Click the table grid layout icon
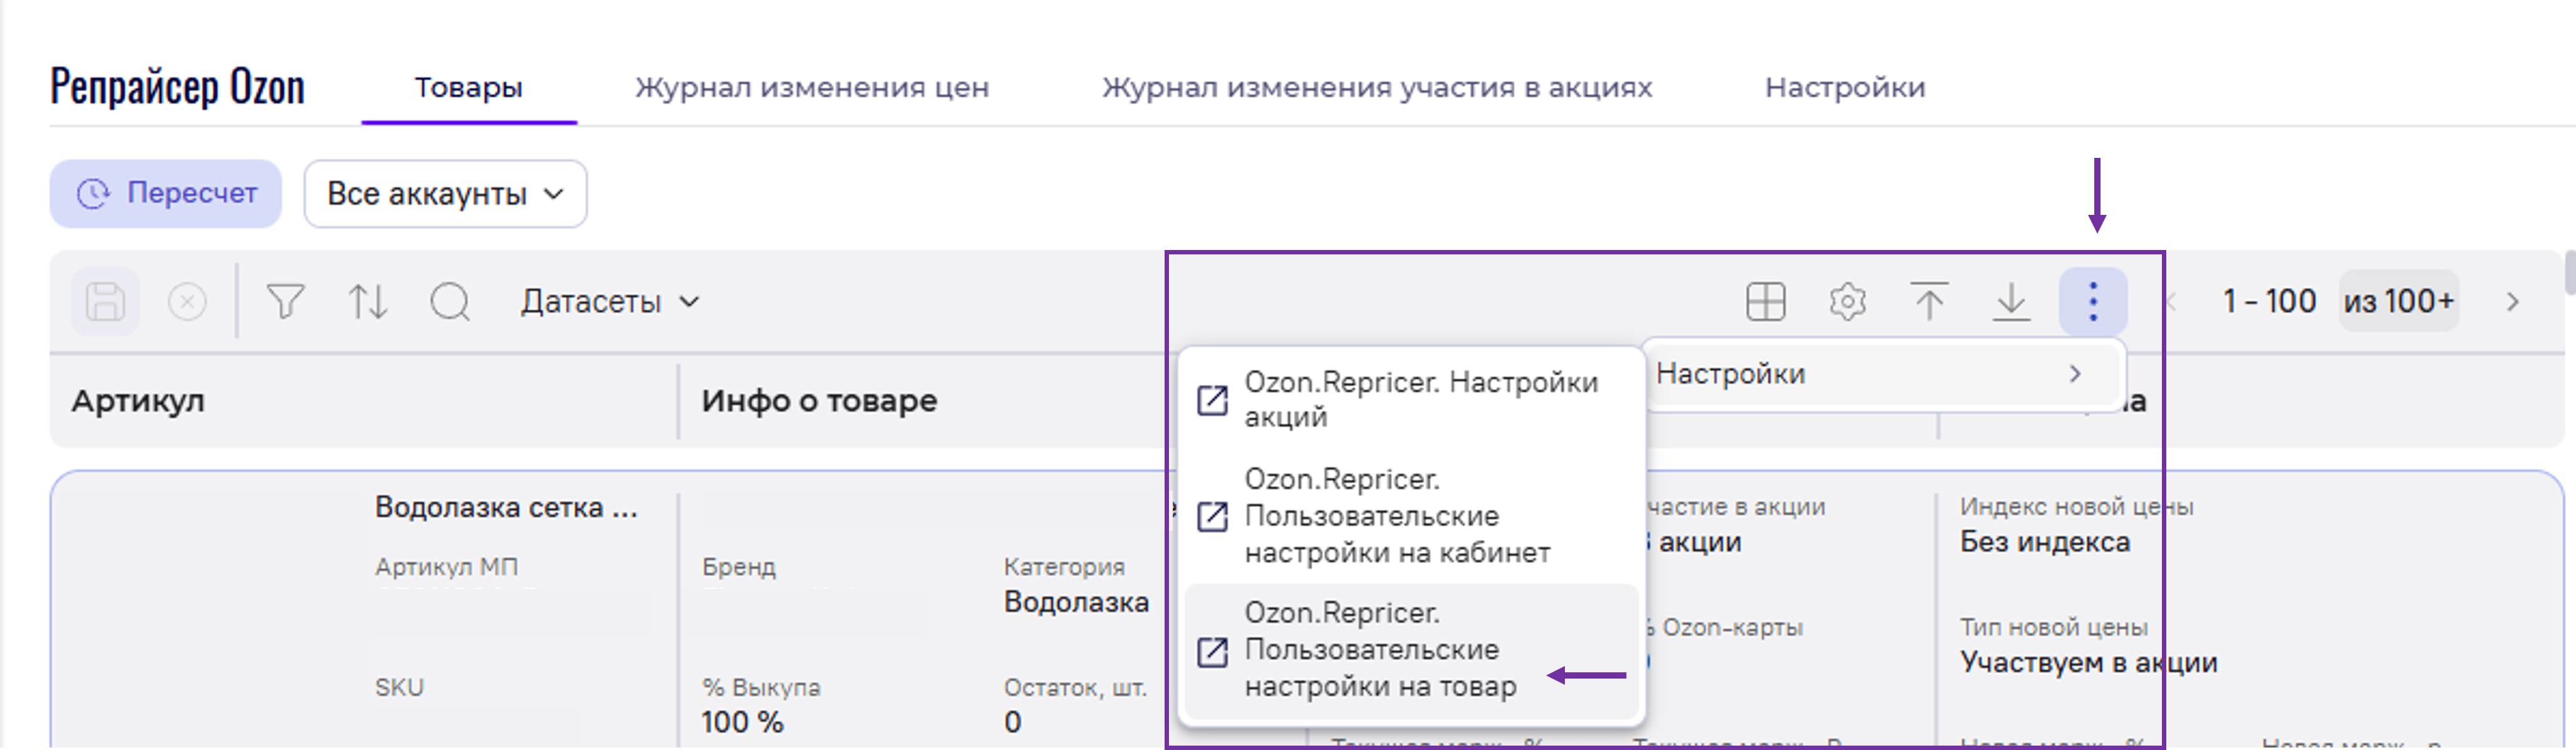Viewport: 2576px width, 750px height. pyautogui.click(x=1765, y=301)
